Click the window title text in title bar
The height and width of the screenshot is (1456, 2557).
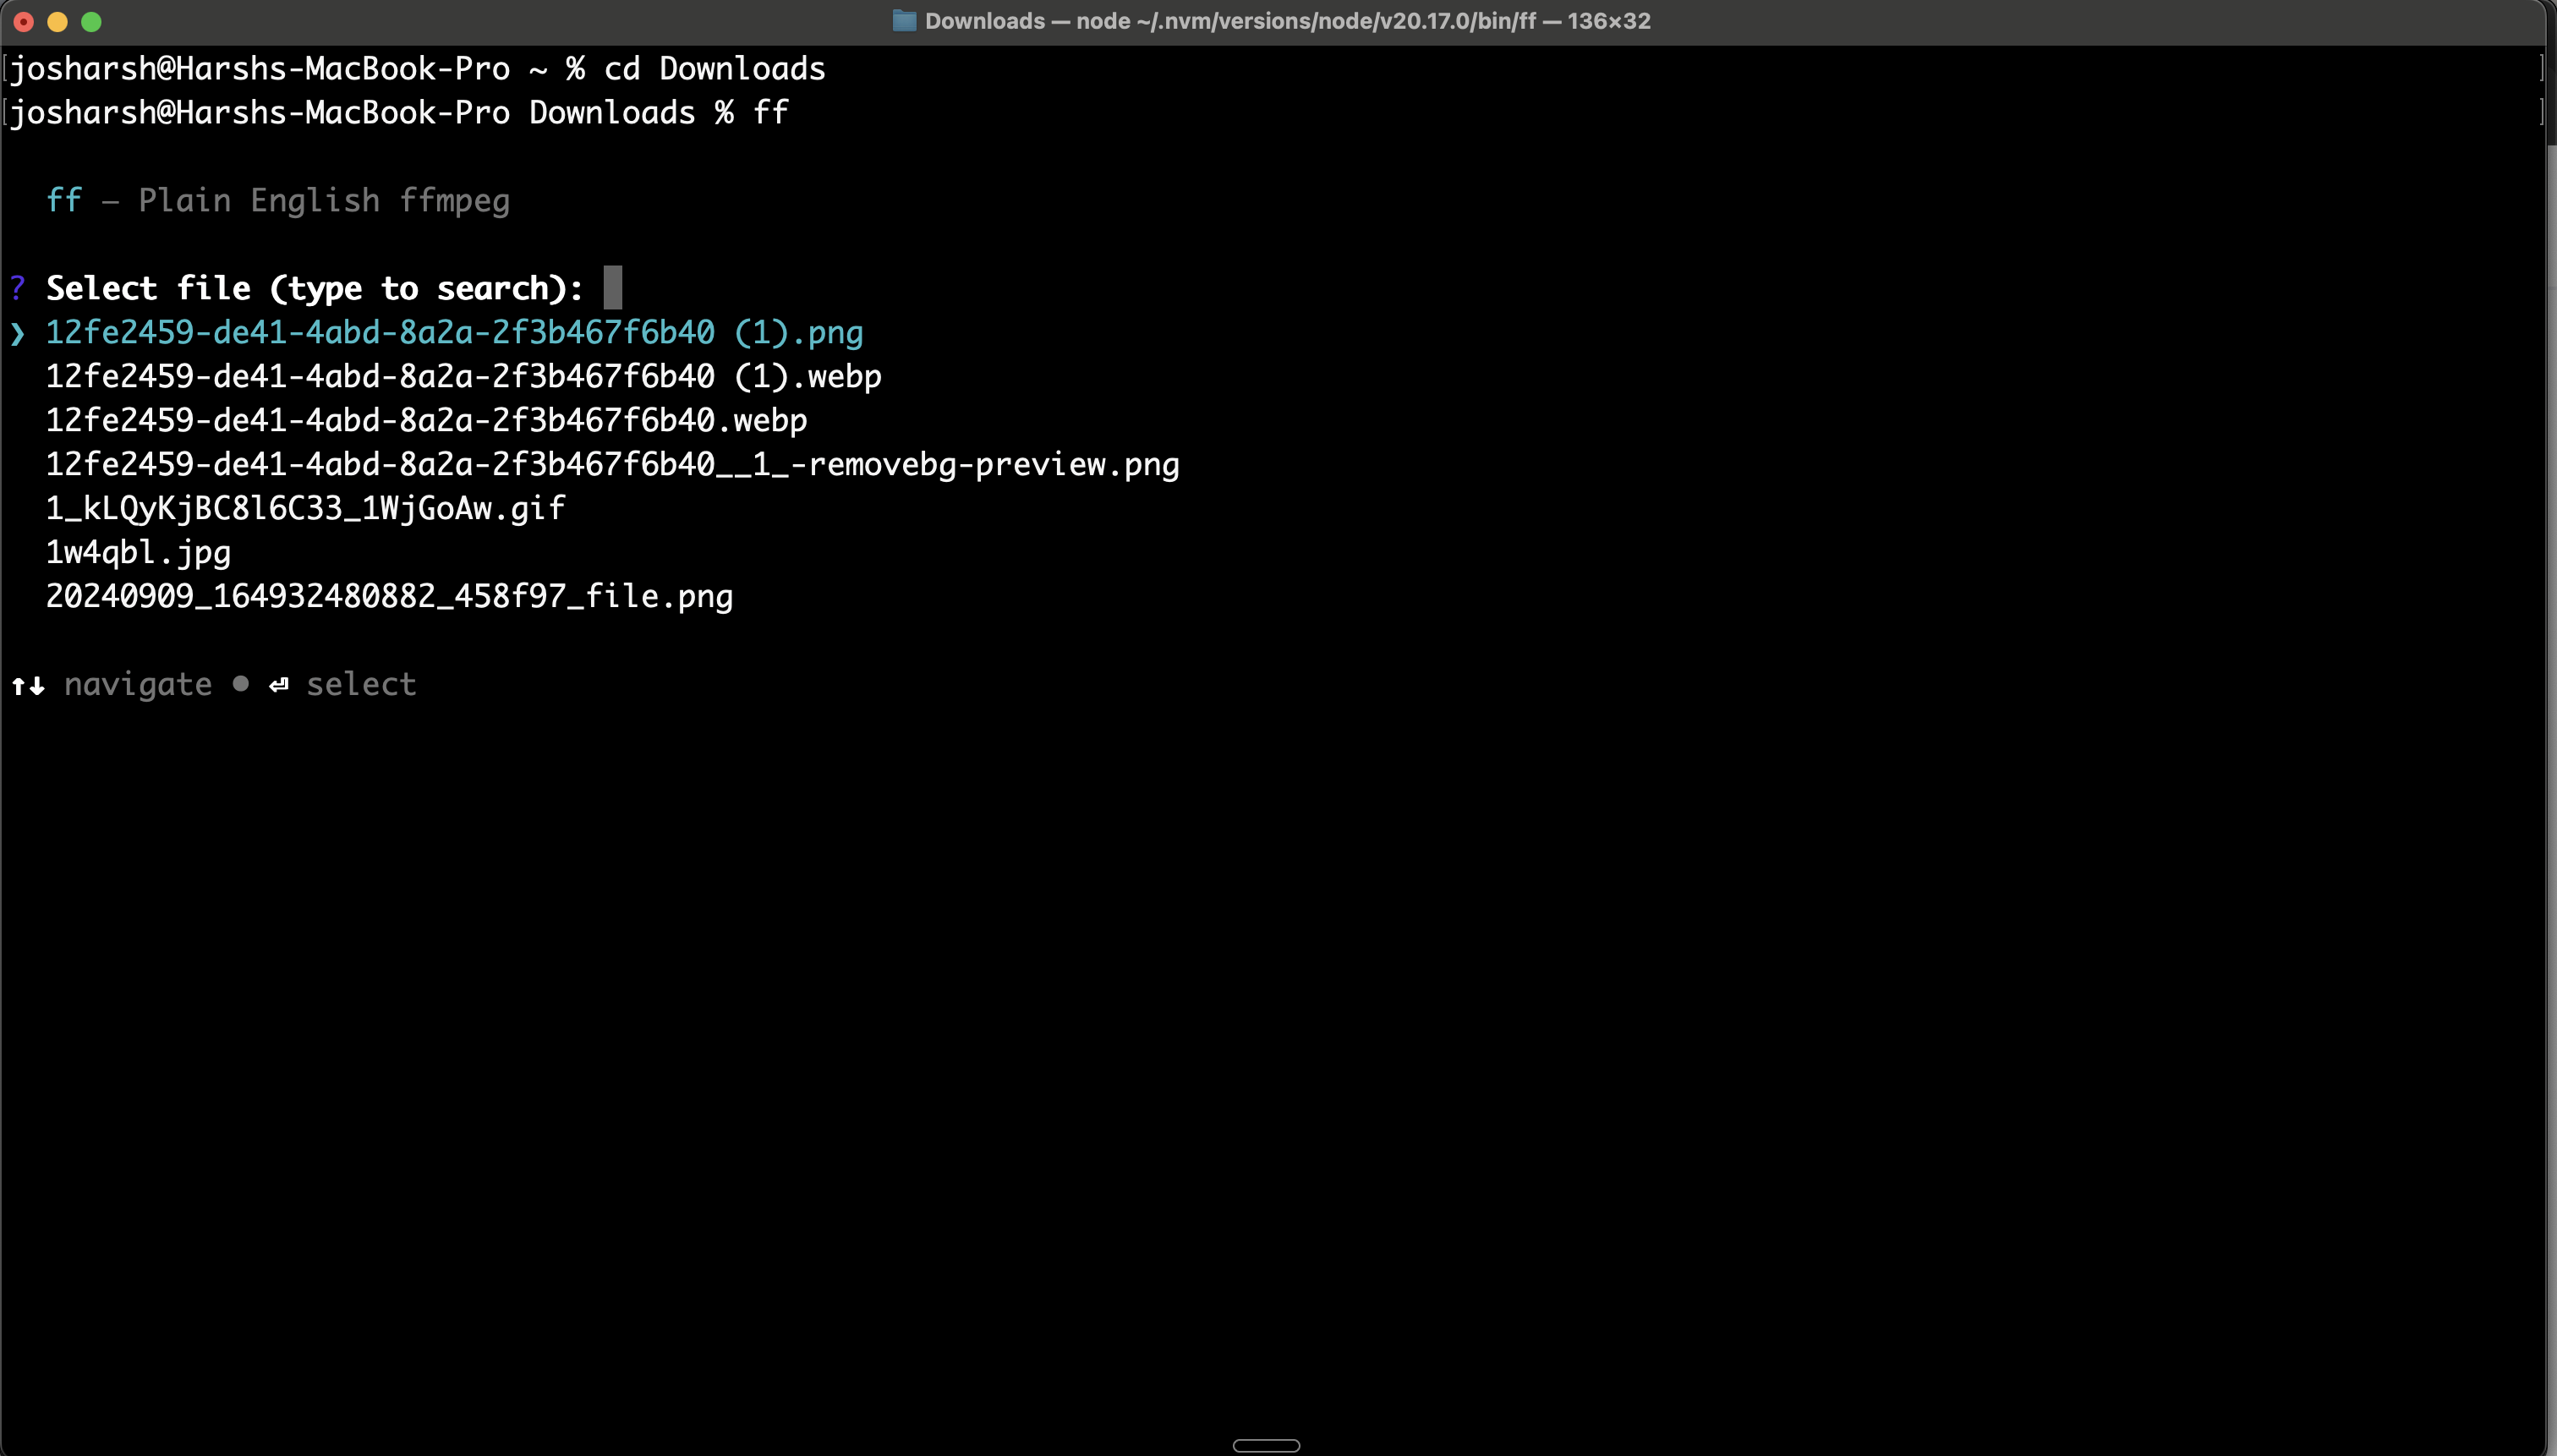(1287, 21)
